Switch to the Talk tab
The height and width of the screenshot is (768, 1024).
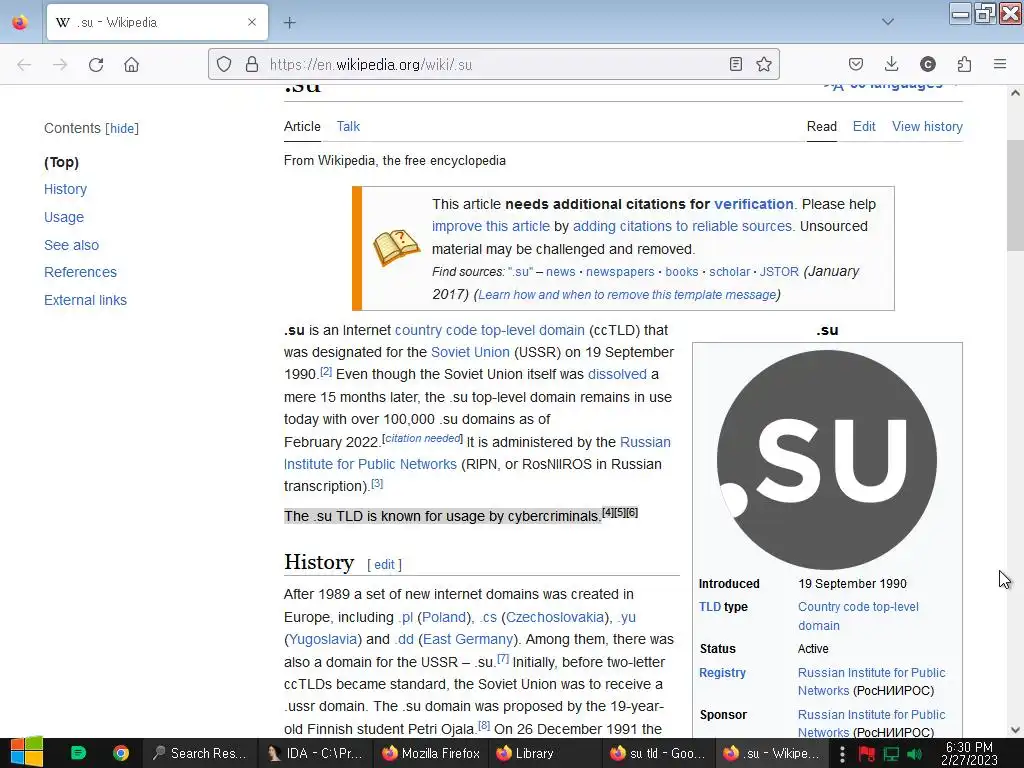(348, 127)
